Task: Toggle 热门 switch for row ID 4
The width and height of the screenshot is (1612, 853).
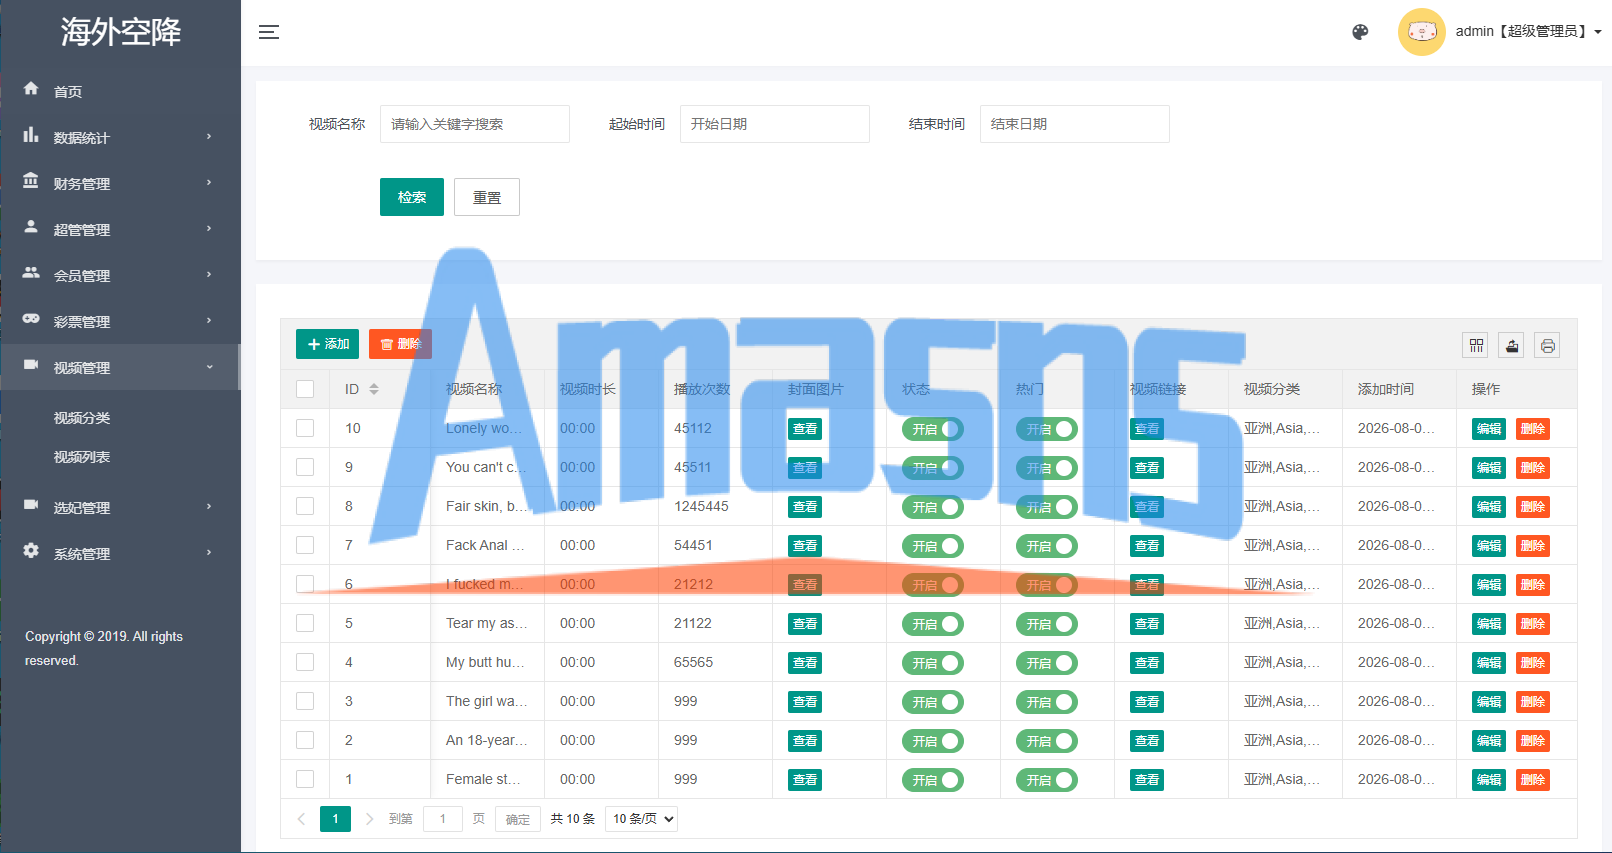Action: click(1046, 663)
